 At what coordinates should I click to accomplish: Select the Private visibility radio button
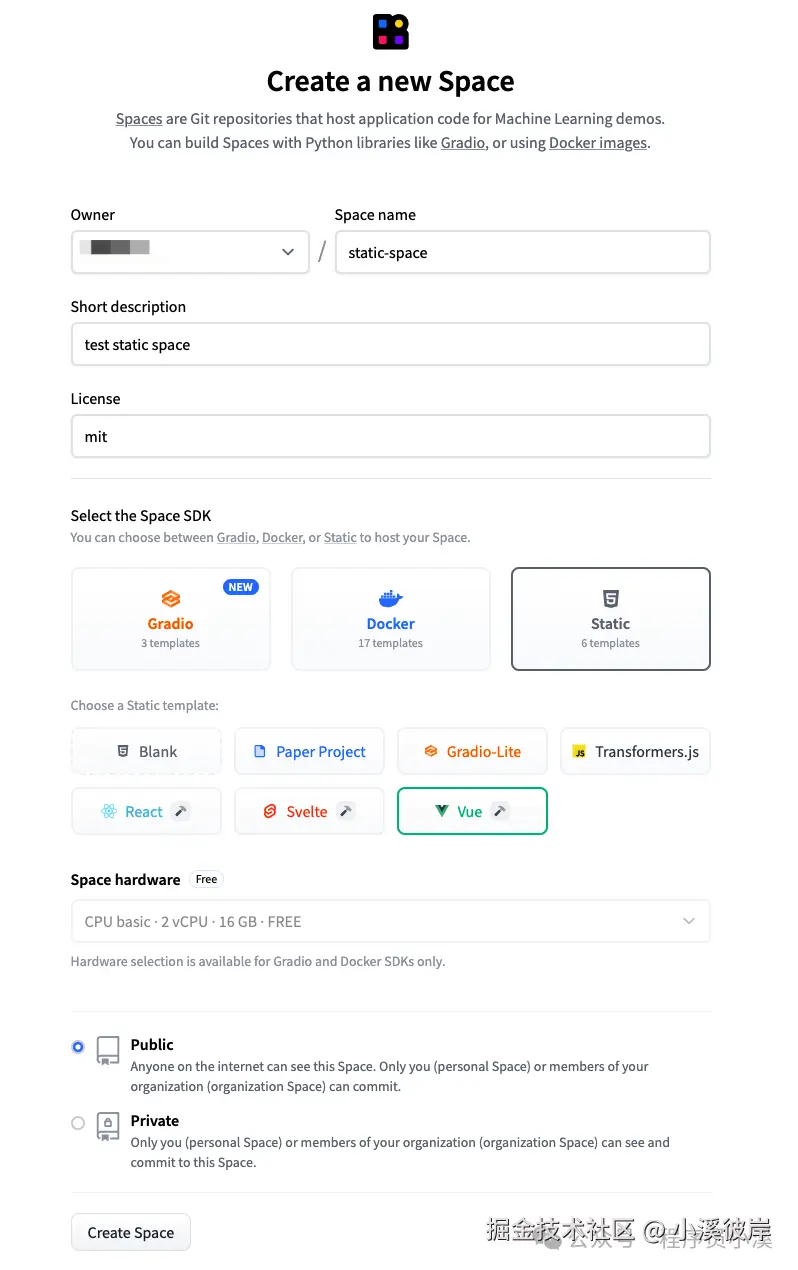point(78,1123)
